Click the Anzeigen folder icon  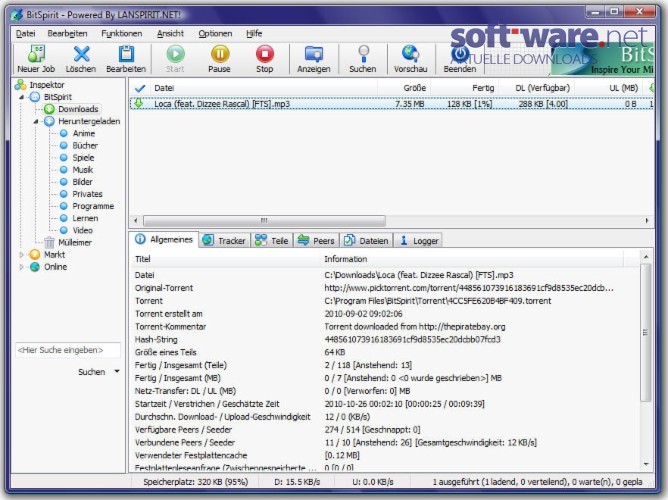click(x=314, y=59)
